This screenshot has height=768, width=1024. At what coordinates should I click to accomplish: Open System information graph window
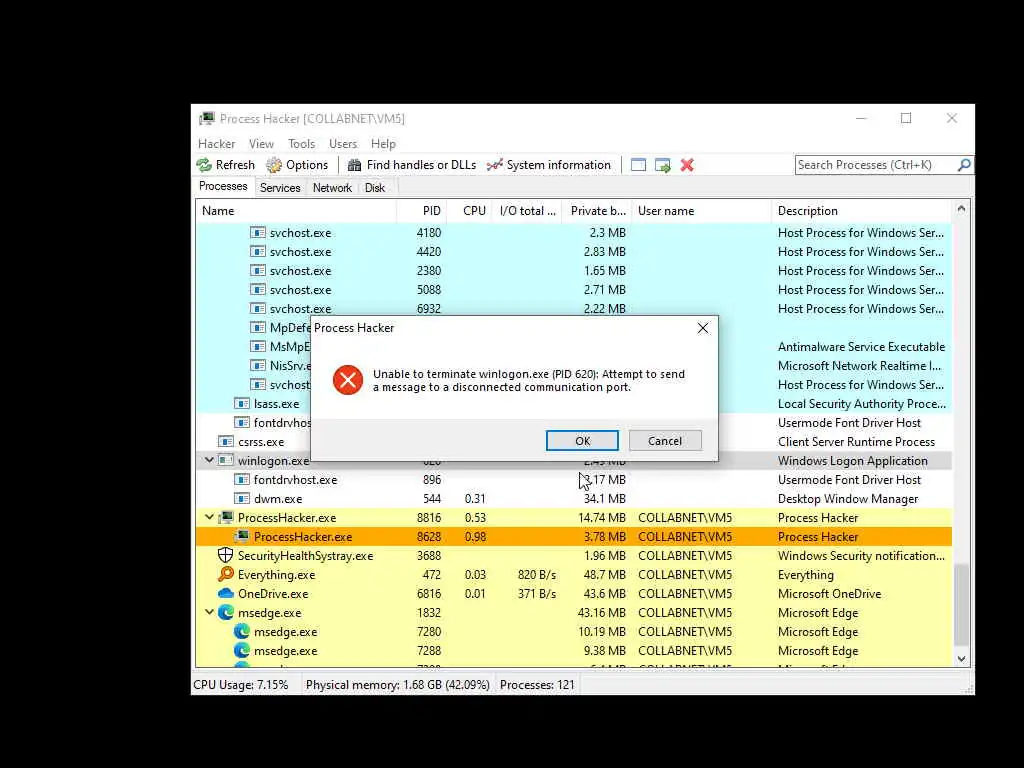549,165
